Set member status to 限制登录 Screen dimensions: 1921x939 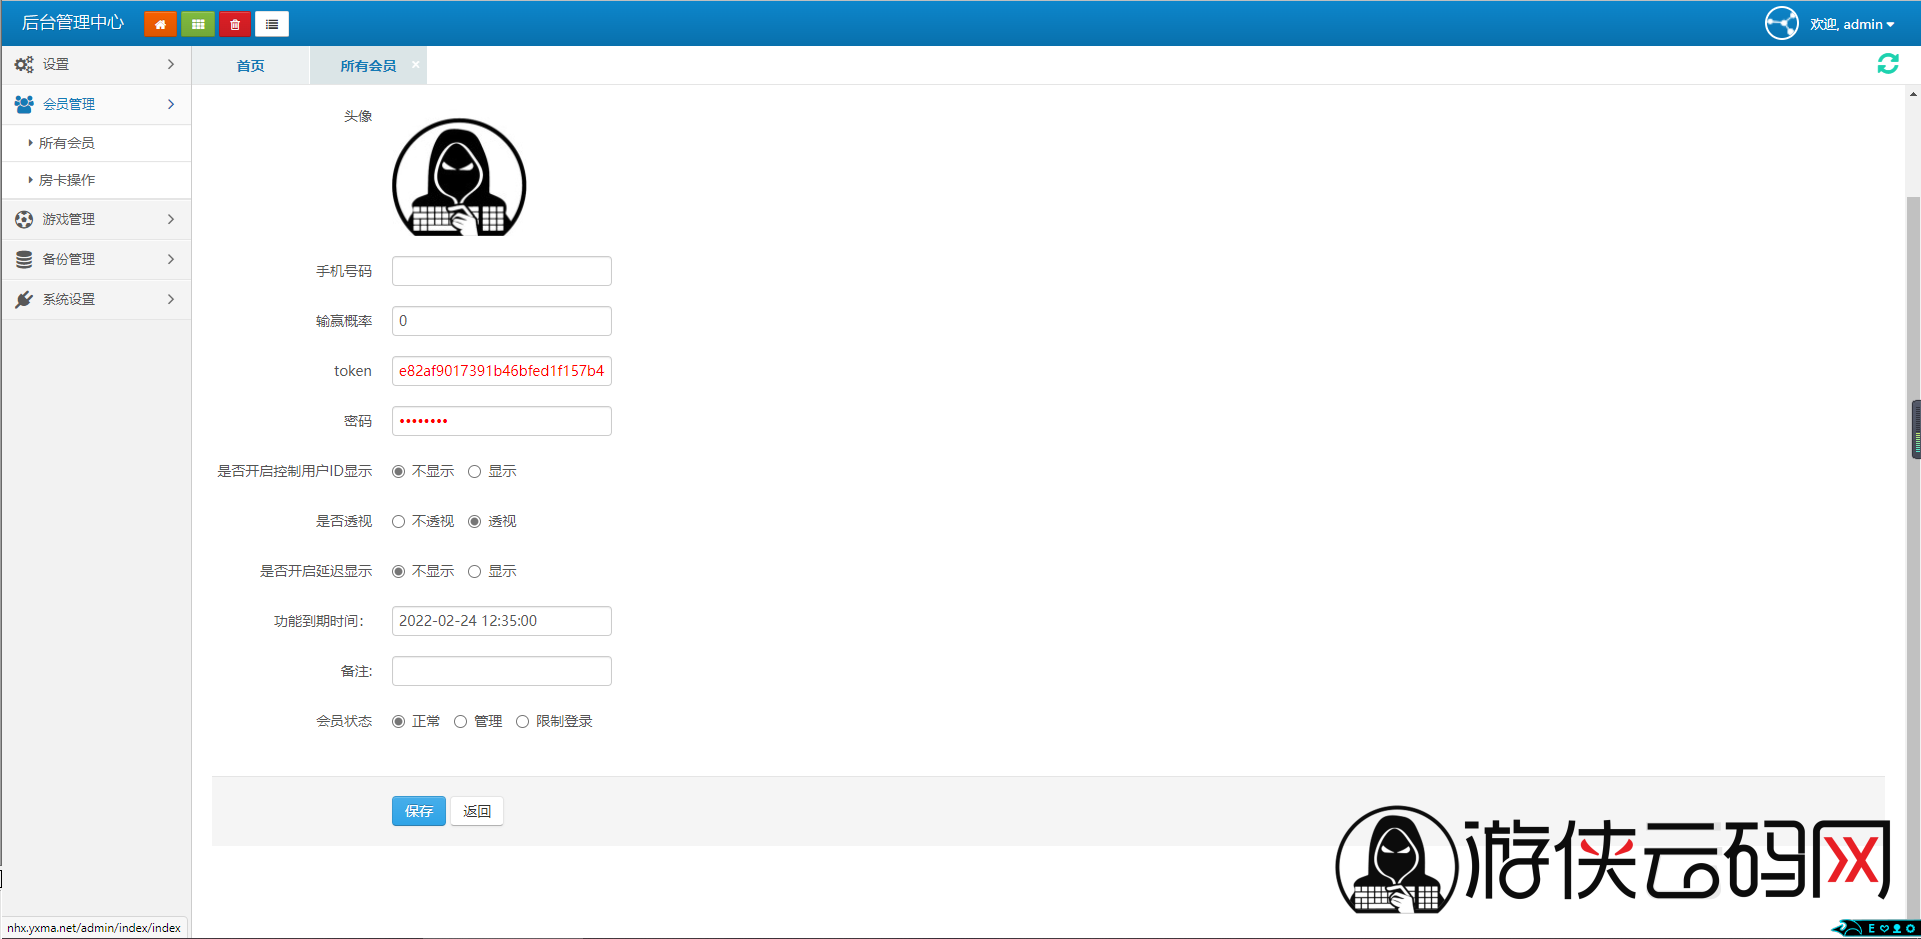522,721
